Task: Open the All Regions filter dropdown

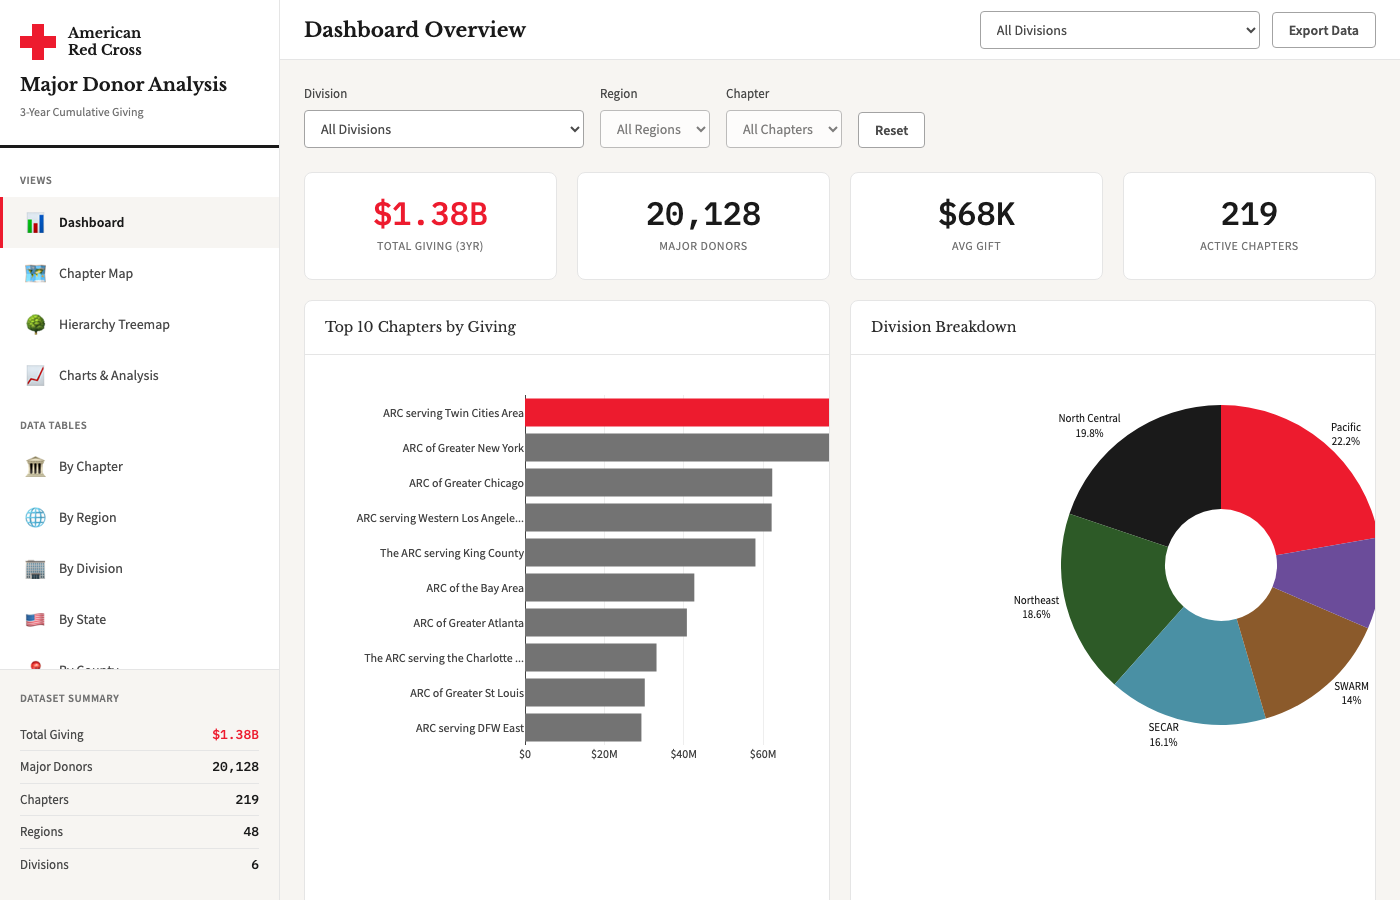Action: pos(655,129)
